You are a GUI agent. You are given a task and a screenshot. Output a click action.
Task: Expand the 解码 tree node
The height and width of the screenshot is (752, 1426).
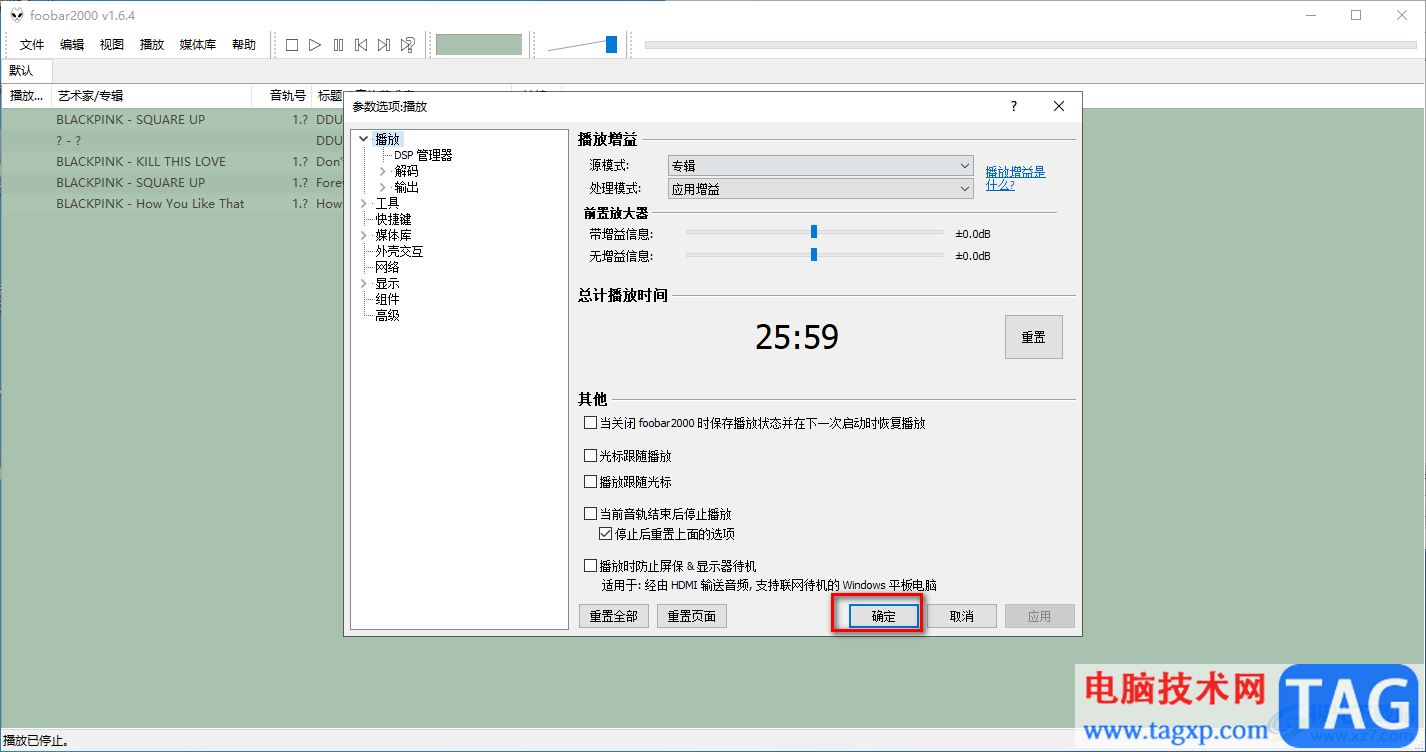tap(383, 172)
